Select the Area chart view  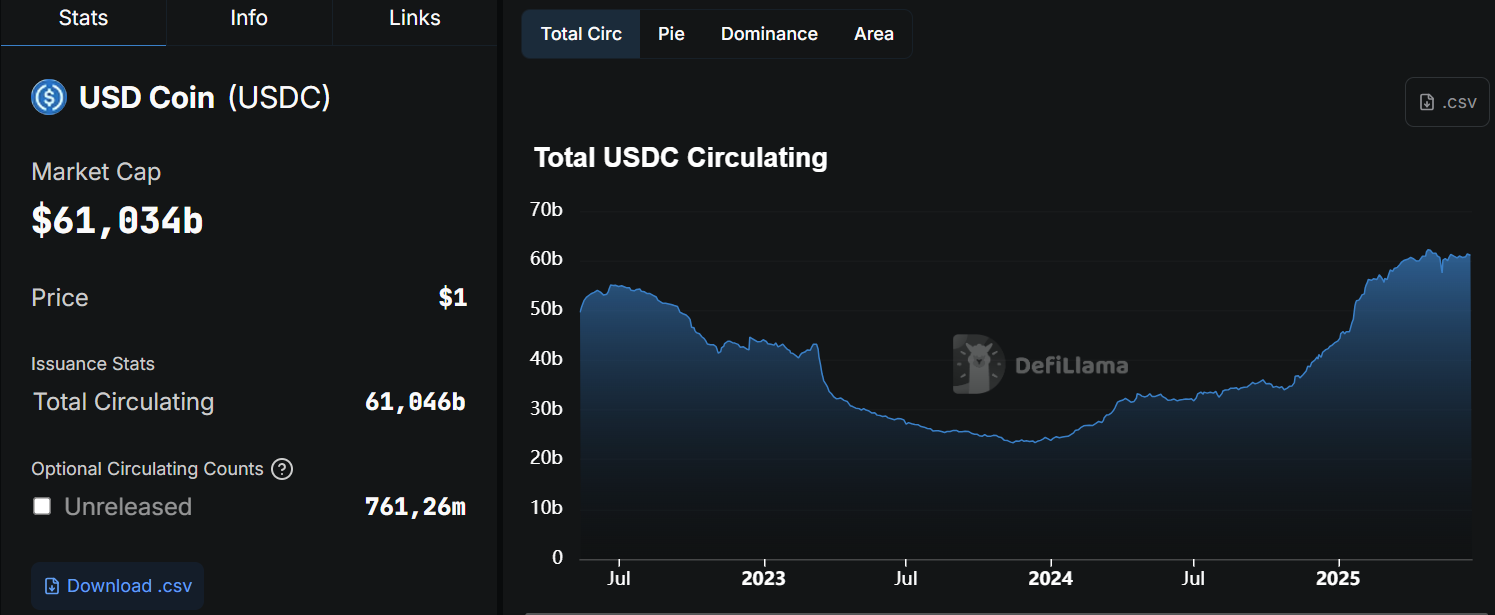[873, 34]
